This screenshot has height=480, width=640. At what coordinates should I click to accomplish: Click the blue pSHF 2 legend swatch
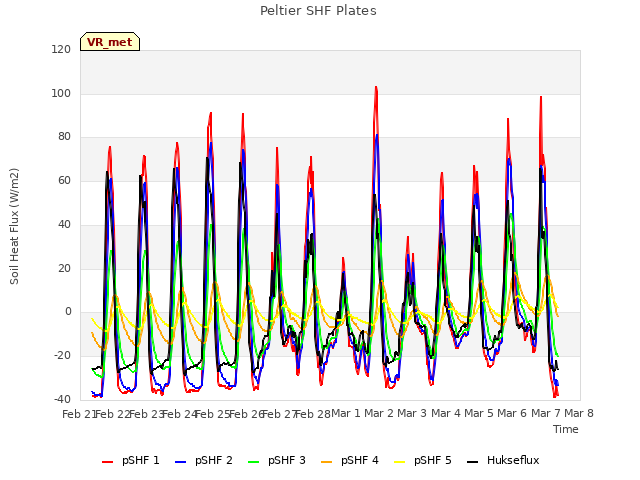[180, 462]
